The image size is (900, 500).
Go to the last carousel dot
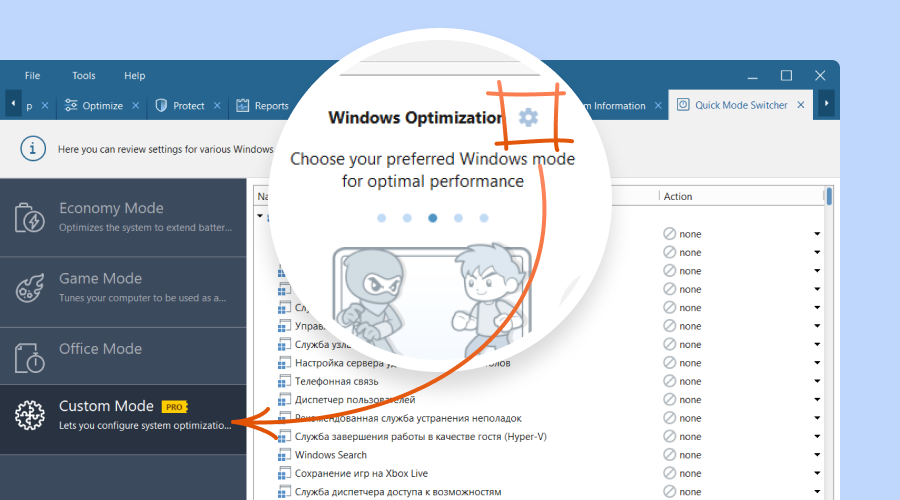click(x=484, y=218)
